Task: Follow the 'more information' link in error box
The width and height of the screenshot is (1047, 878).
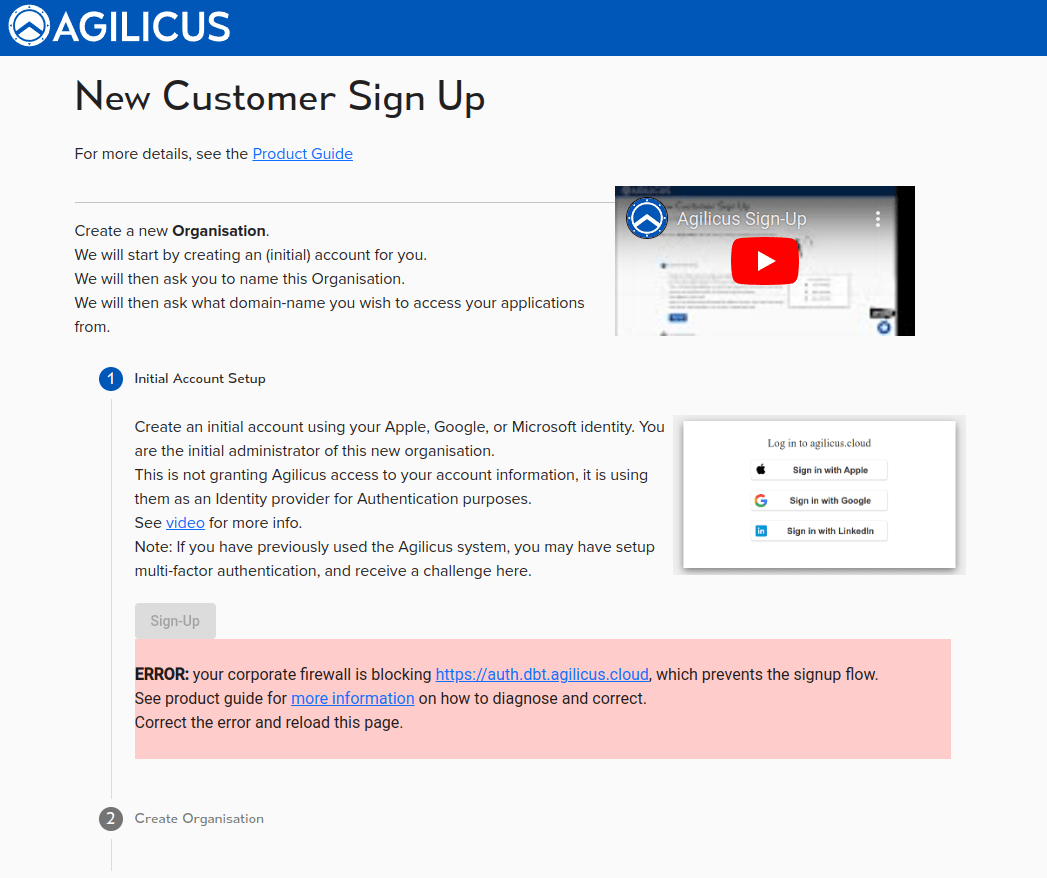Action: point(352,699)
